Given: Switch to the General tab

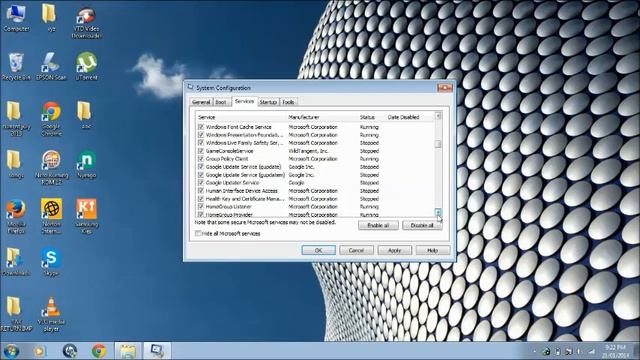Looking at the screenshot, I should tap(201, 102).
